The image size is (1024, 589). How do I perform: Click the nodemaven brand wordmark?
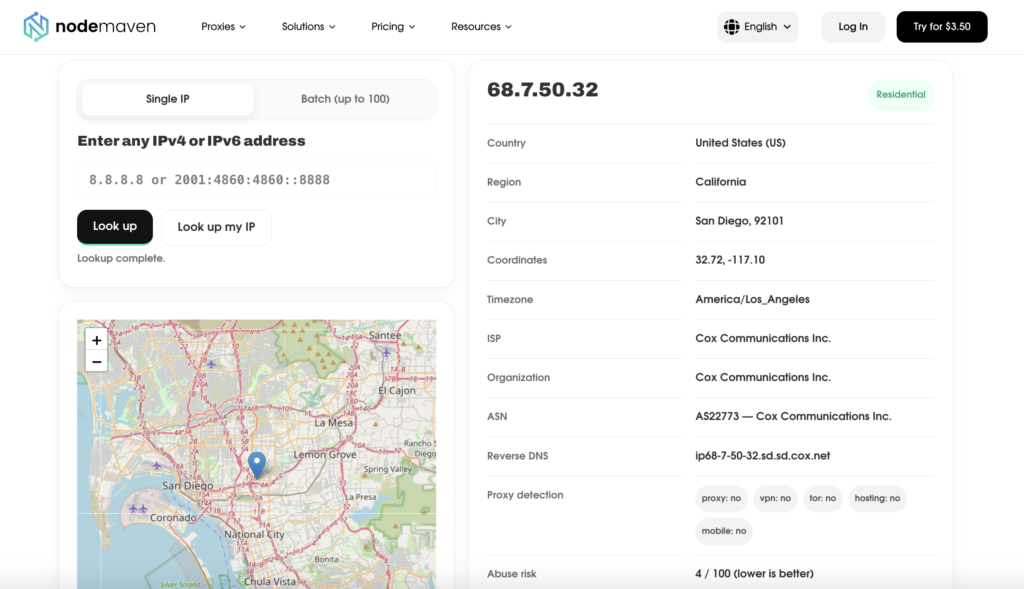point(106,27)
